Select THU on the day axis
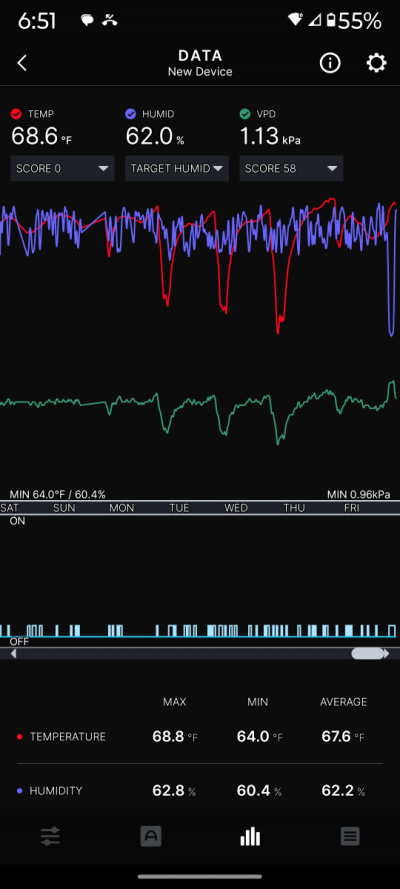This screenshot has width=400, height=889. point(294,508)
